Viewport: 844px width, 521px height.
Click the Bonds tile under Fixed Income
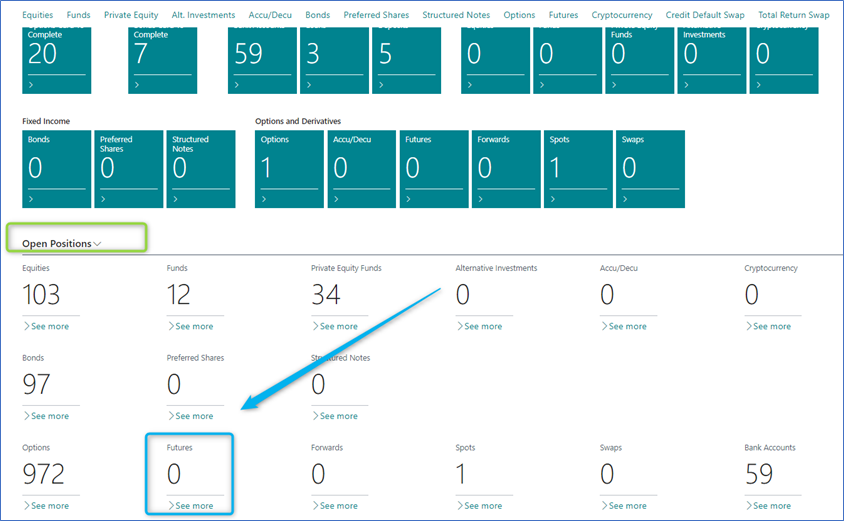56,169
